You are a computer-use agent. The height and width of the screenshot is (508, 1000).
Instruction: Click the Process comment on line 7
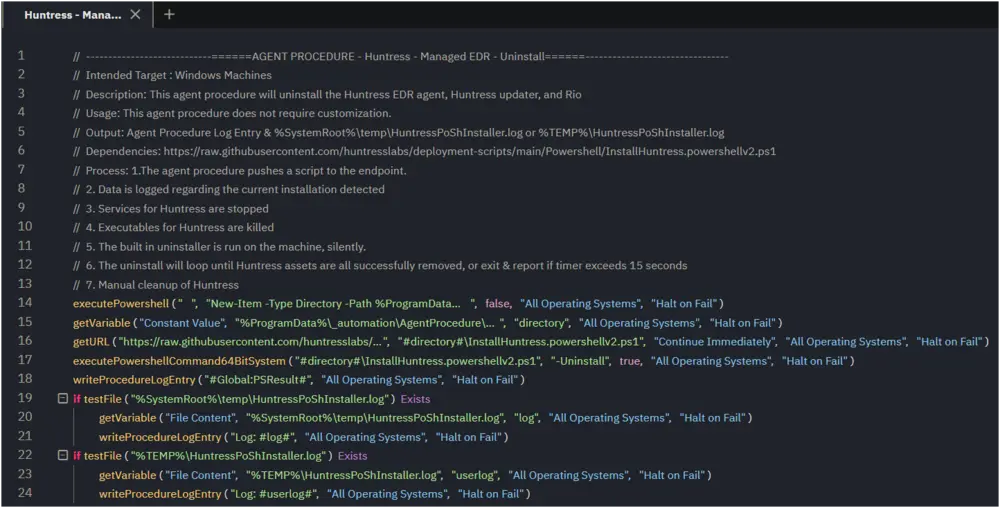[x=239, y=171]
